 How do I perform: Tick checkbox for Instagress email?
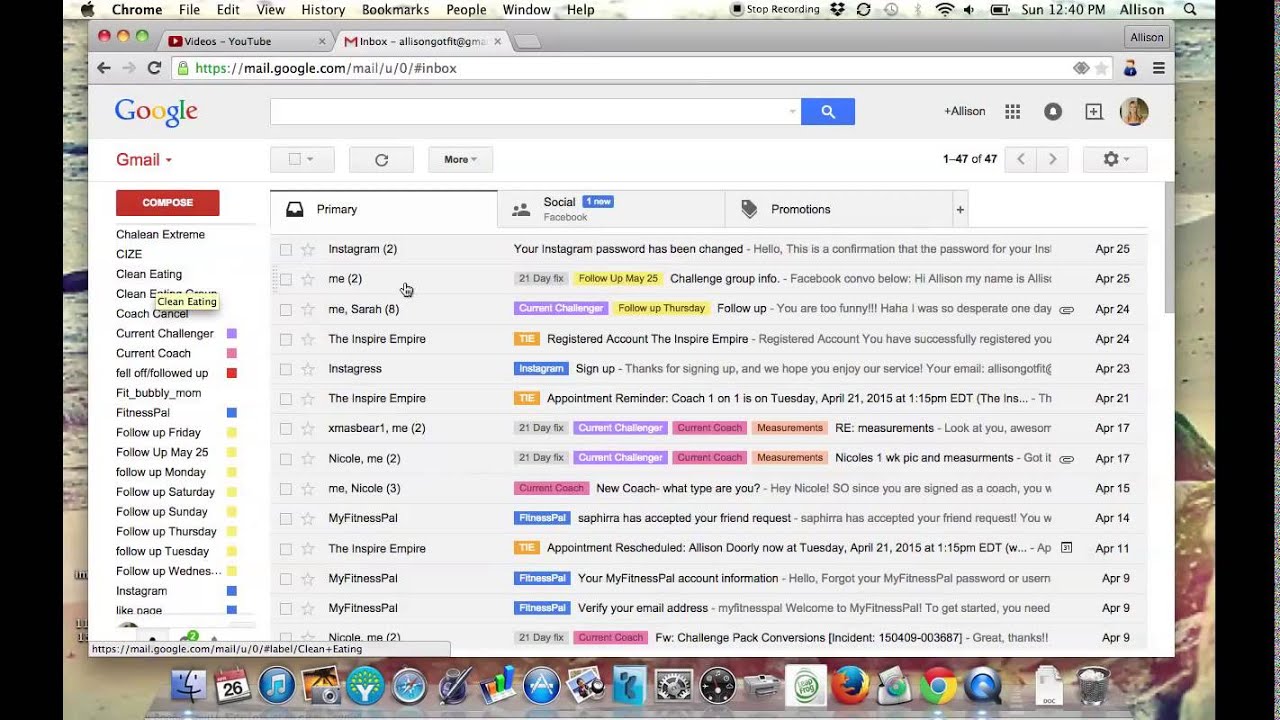click(286, 369)
